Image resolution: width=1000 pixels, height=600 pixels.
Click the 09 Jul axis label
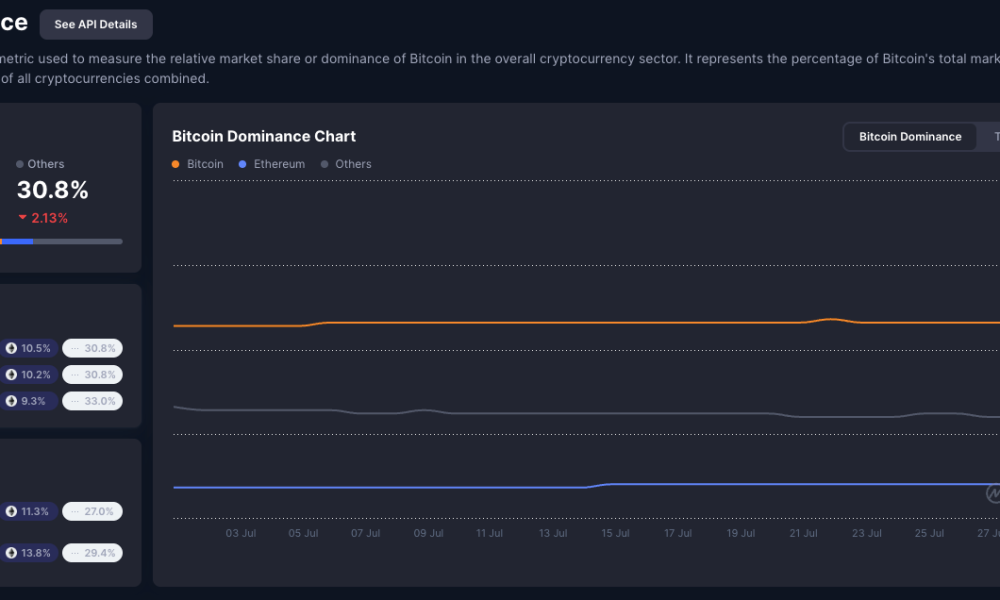(x=428, y=533)
